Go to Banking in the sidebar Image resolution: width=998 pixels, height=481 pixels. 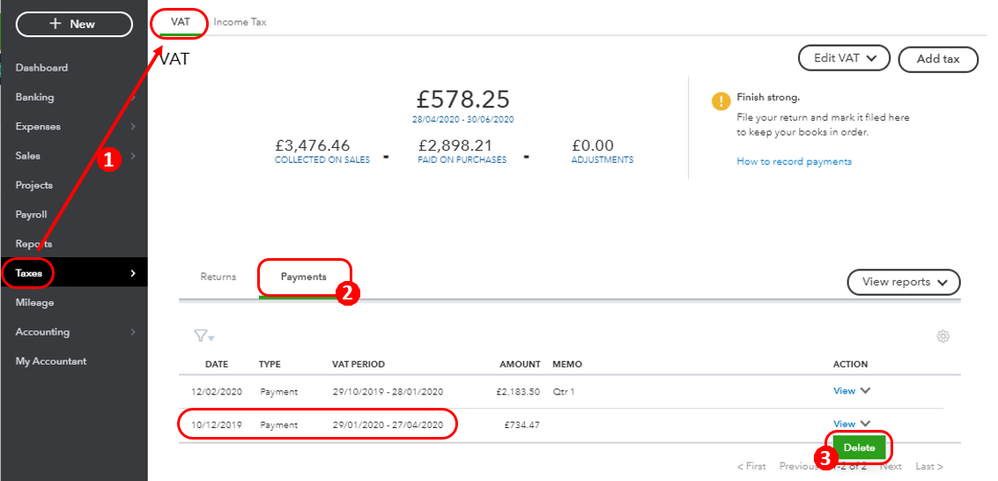click(x=35, y=97)
